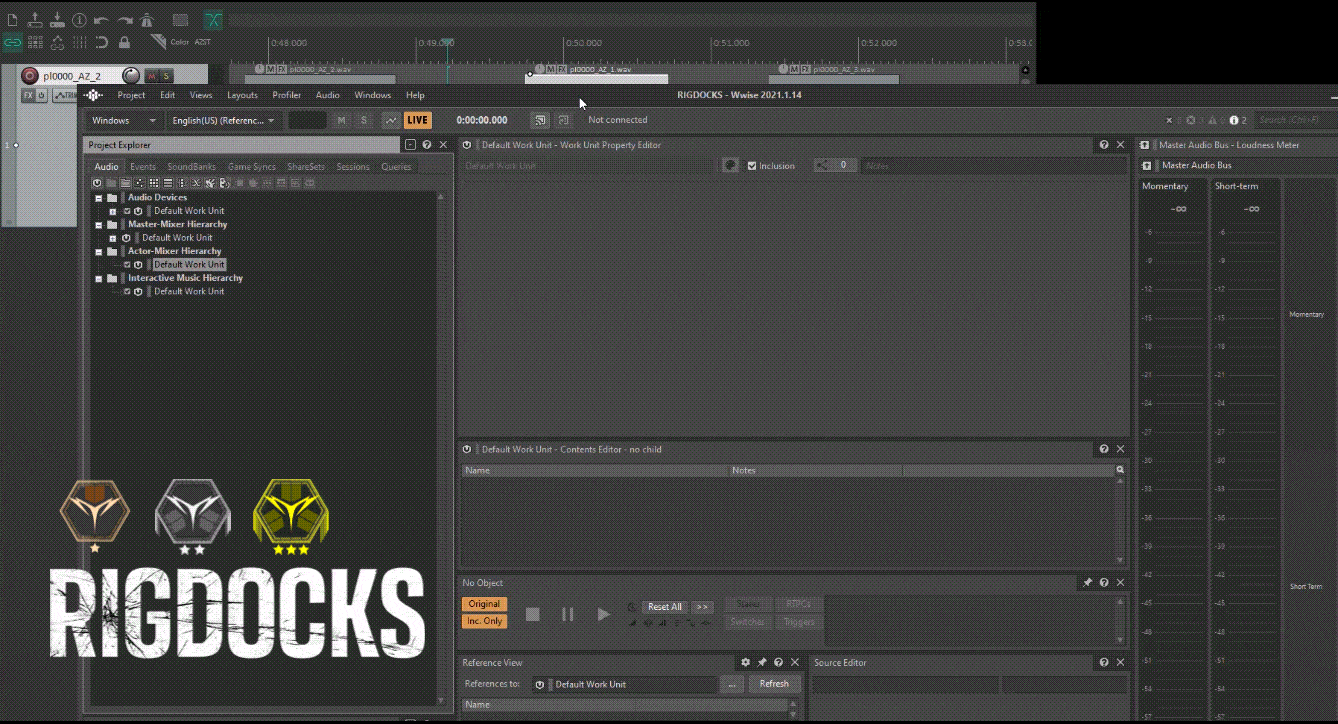Collapse the Interactive Music Hierarchy node

pyautogui.click(x=99, y=279)
